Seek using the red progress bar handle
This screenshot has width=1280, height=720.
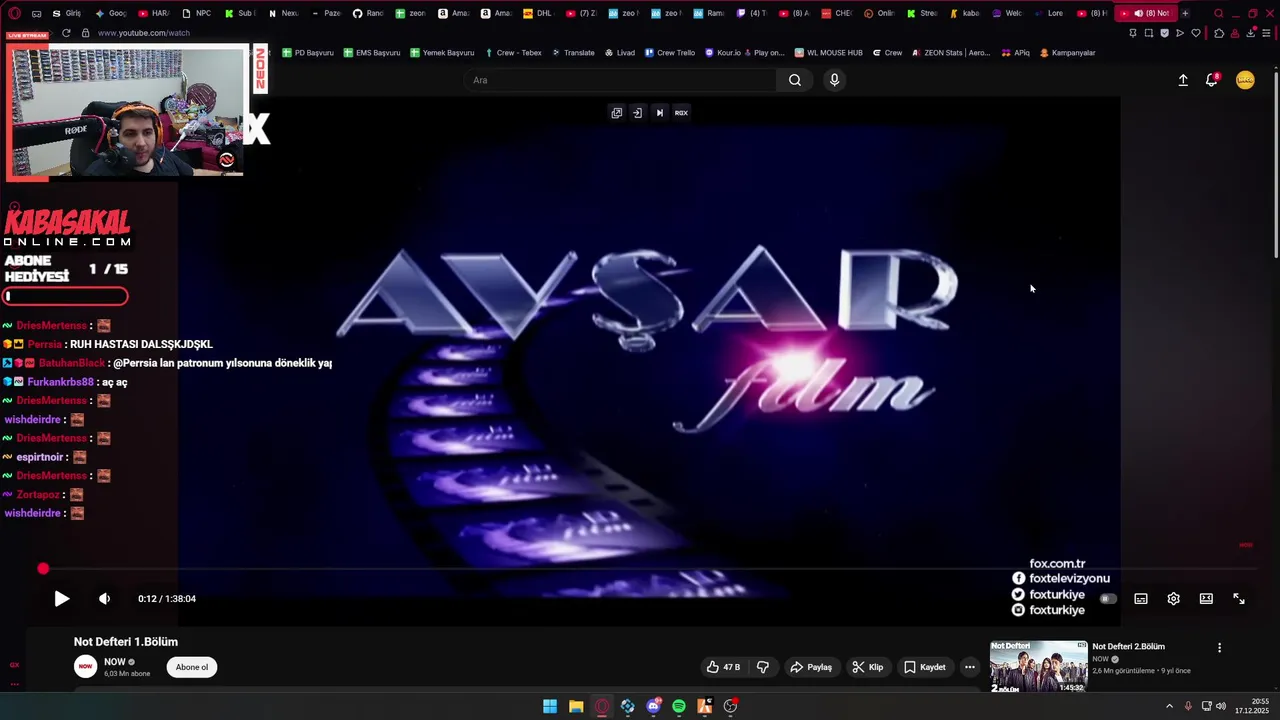[43, 569]
